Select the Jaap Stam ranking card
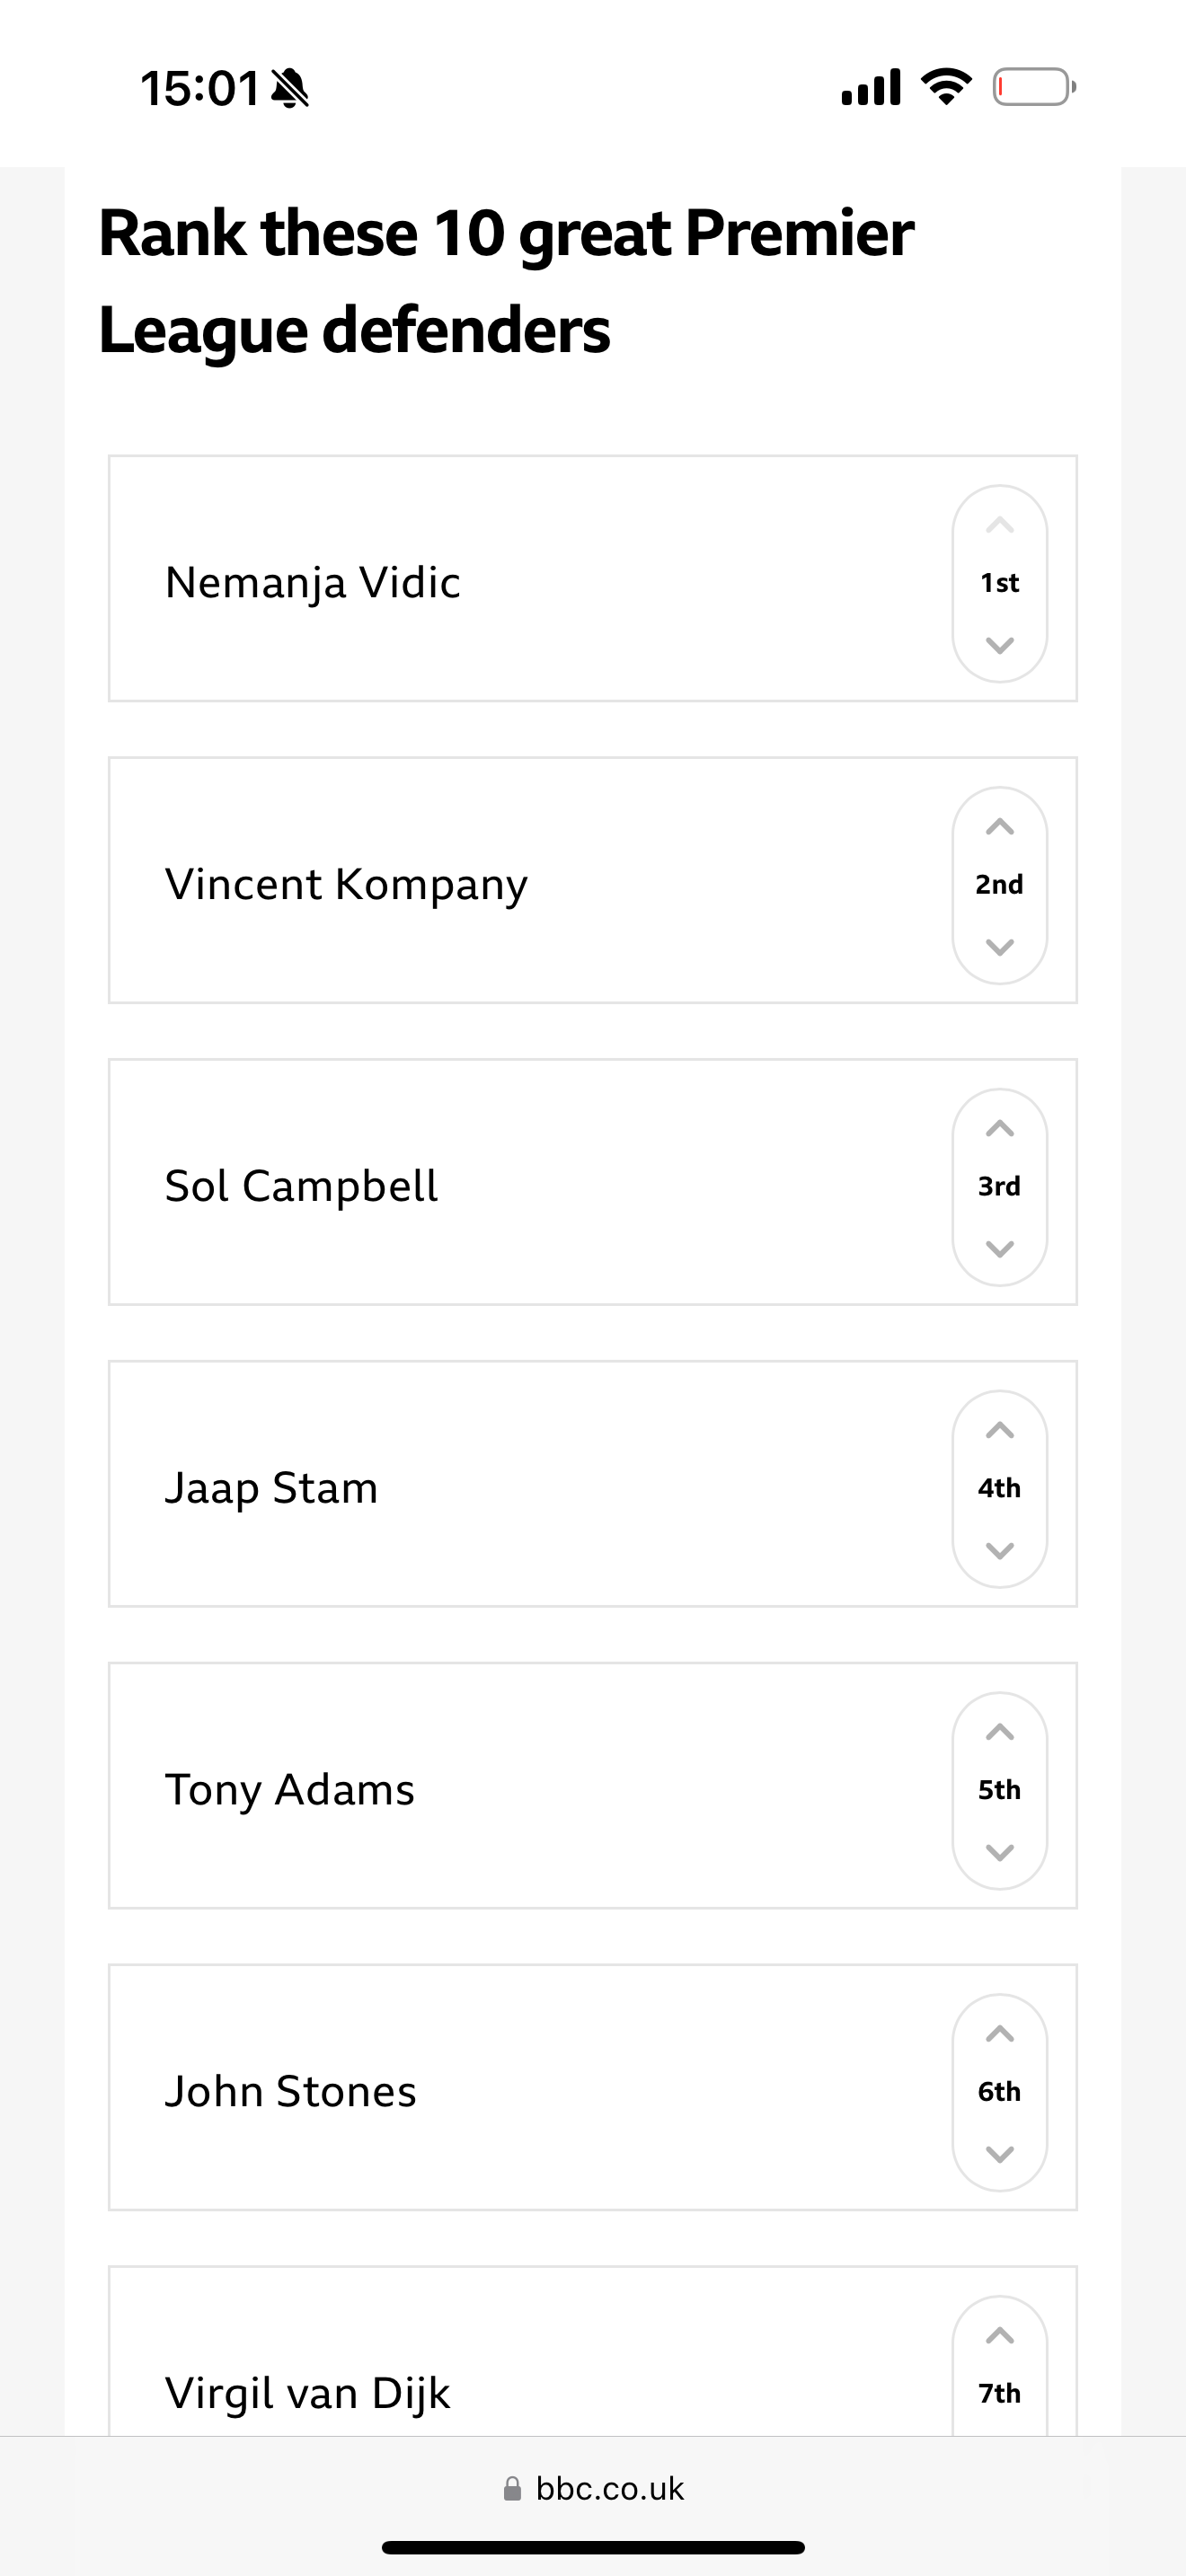Screen dimensions: 1186x2576 [592, 1484]
